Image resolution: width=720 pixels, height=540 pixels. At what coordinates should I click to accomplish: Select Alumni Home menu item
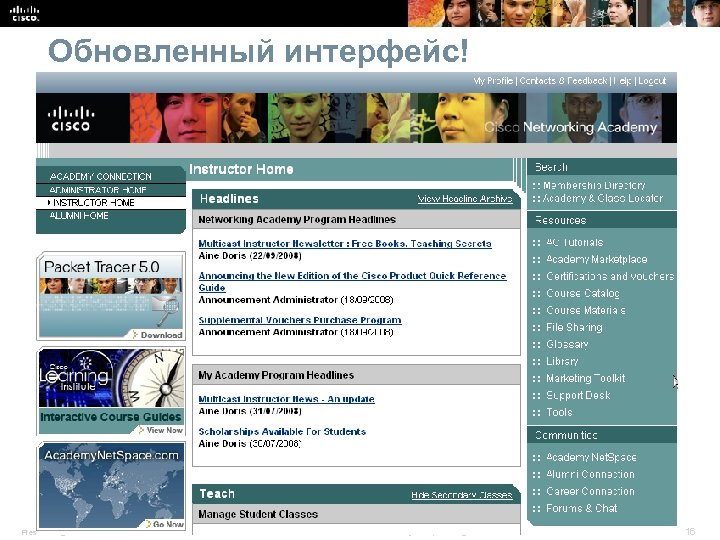click(x=79, y=215)
